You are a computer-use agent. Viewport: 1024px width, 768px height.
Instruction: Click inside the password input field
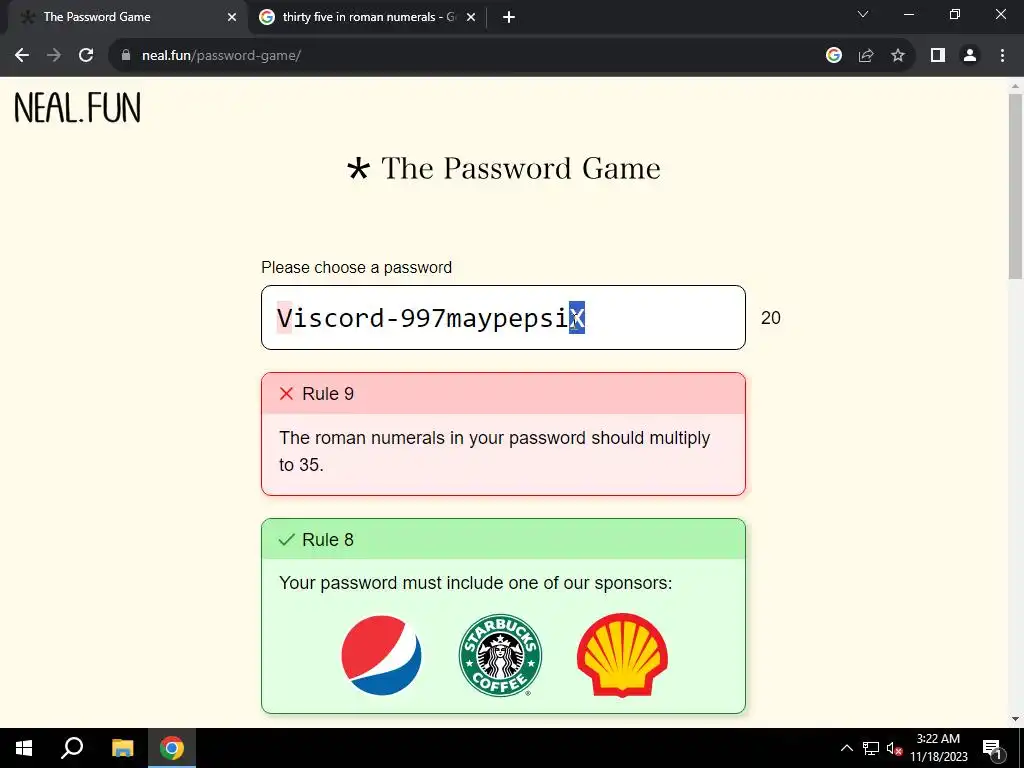[x=503, y=317]
